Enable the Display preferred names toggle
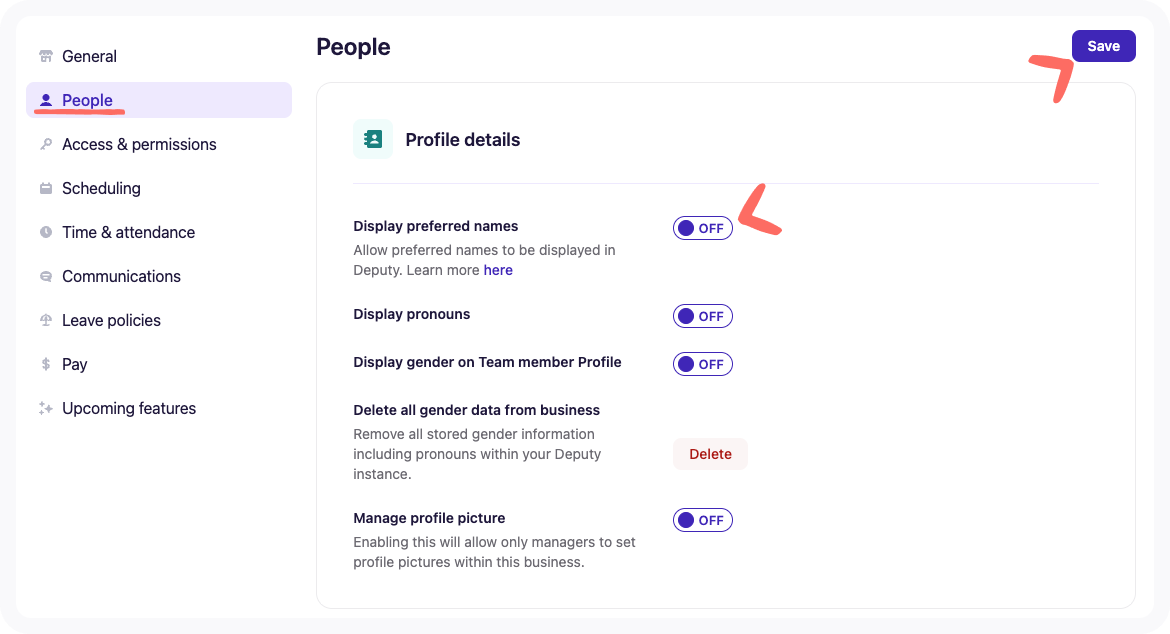 coord(703,228)
